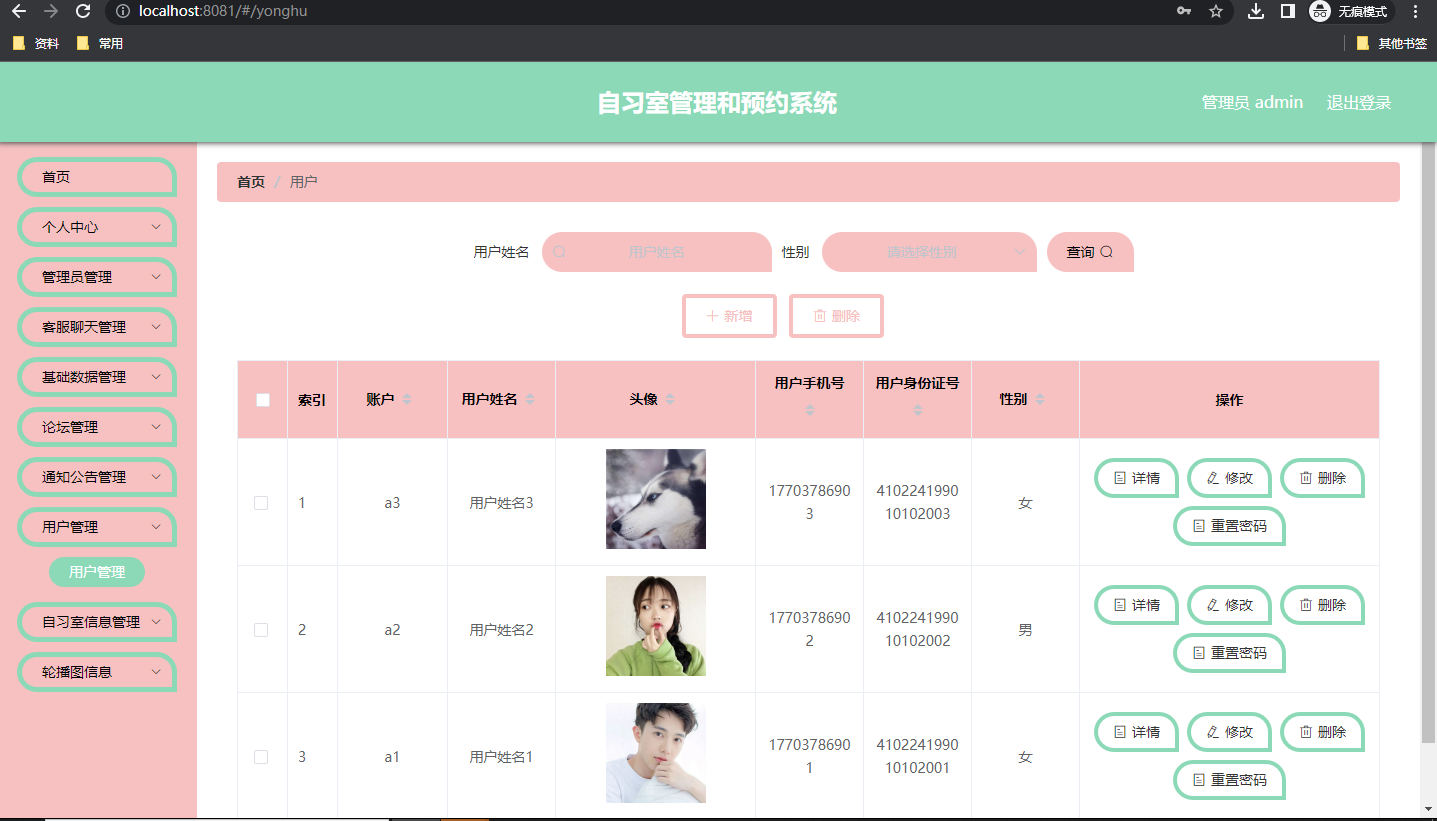Bookmark this page with the star icon
The height and width of the screenshot is (821, 1437).
tap(1216, 11)
